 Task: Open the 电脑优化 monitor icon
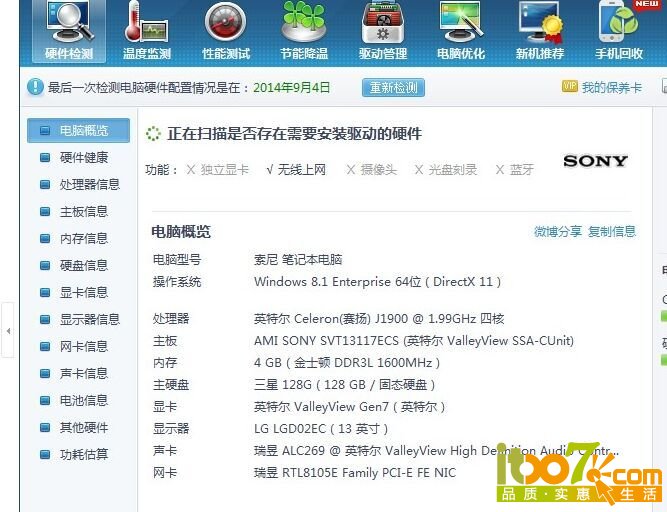(x=461, y=31)
